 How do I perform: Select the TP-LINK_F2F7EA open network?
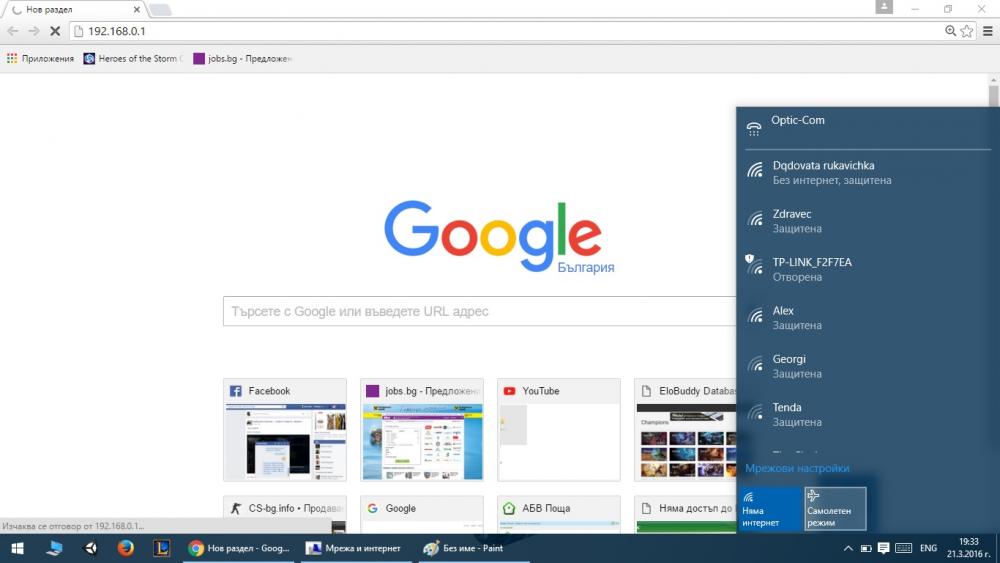867,269
